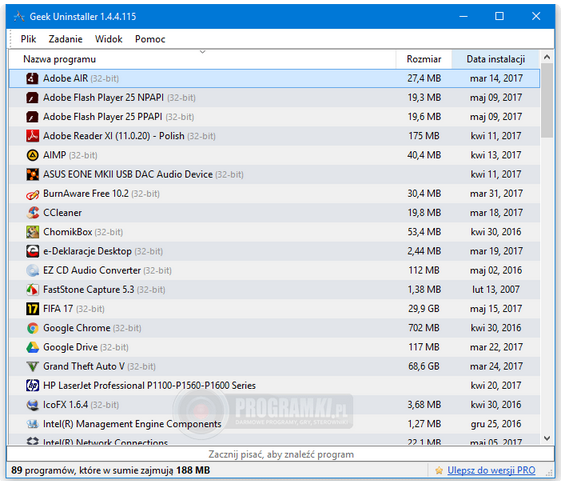Click the 'lut 13, 2007' install date

[x=496, y=290]
